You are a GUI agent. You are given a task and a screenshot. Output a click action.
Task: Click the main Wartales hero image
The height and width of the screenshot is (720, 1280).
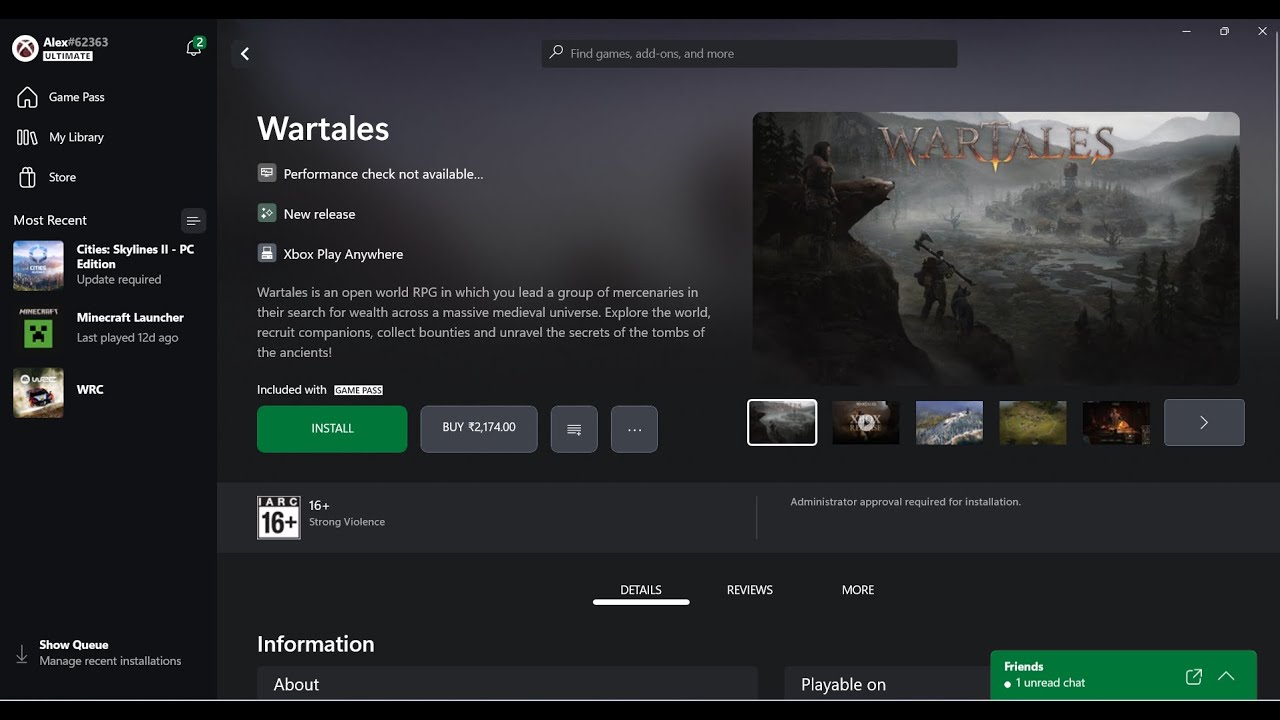[996, 249]
